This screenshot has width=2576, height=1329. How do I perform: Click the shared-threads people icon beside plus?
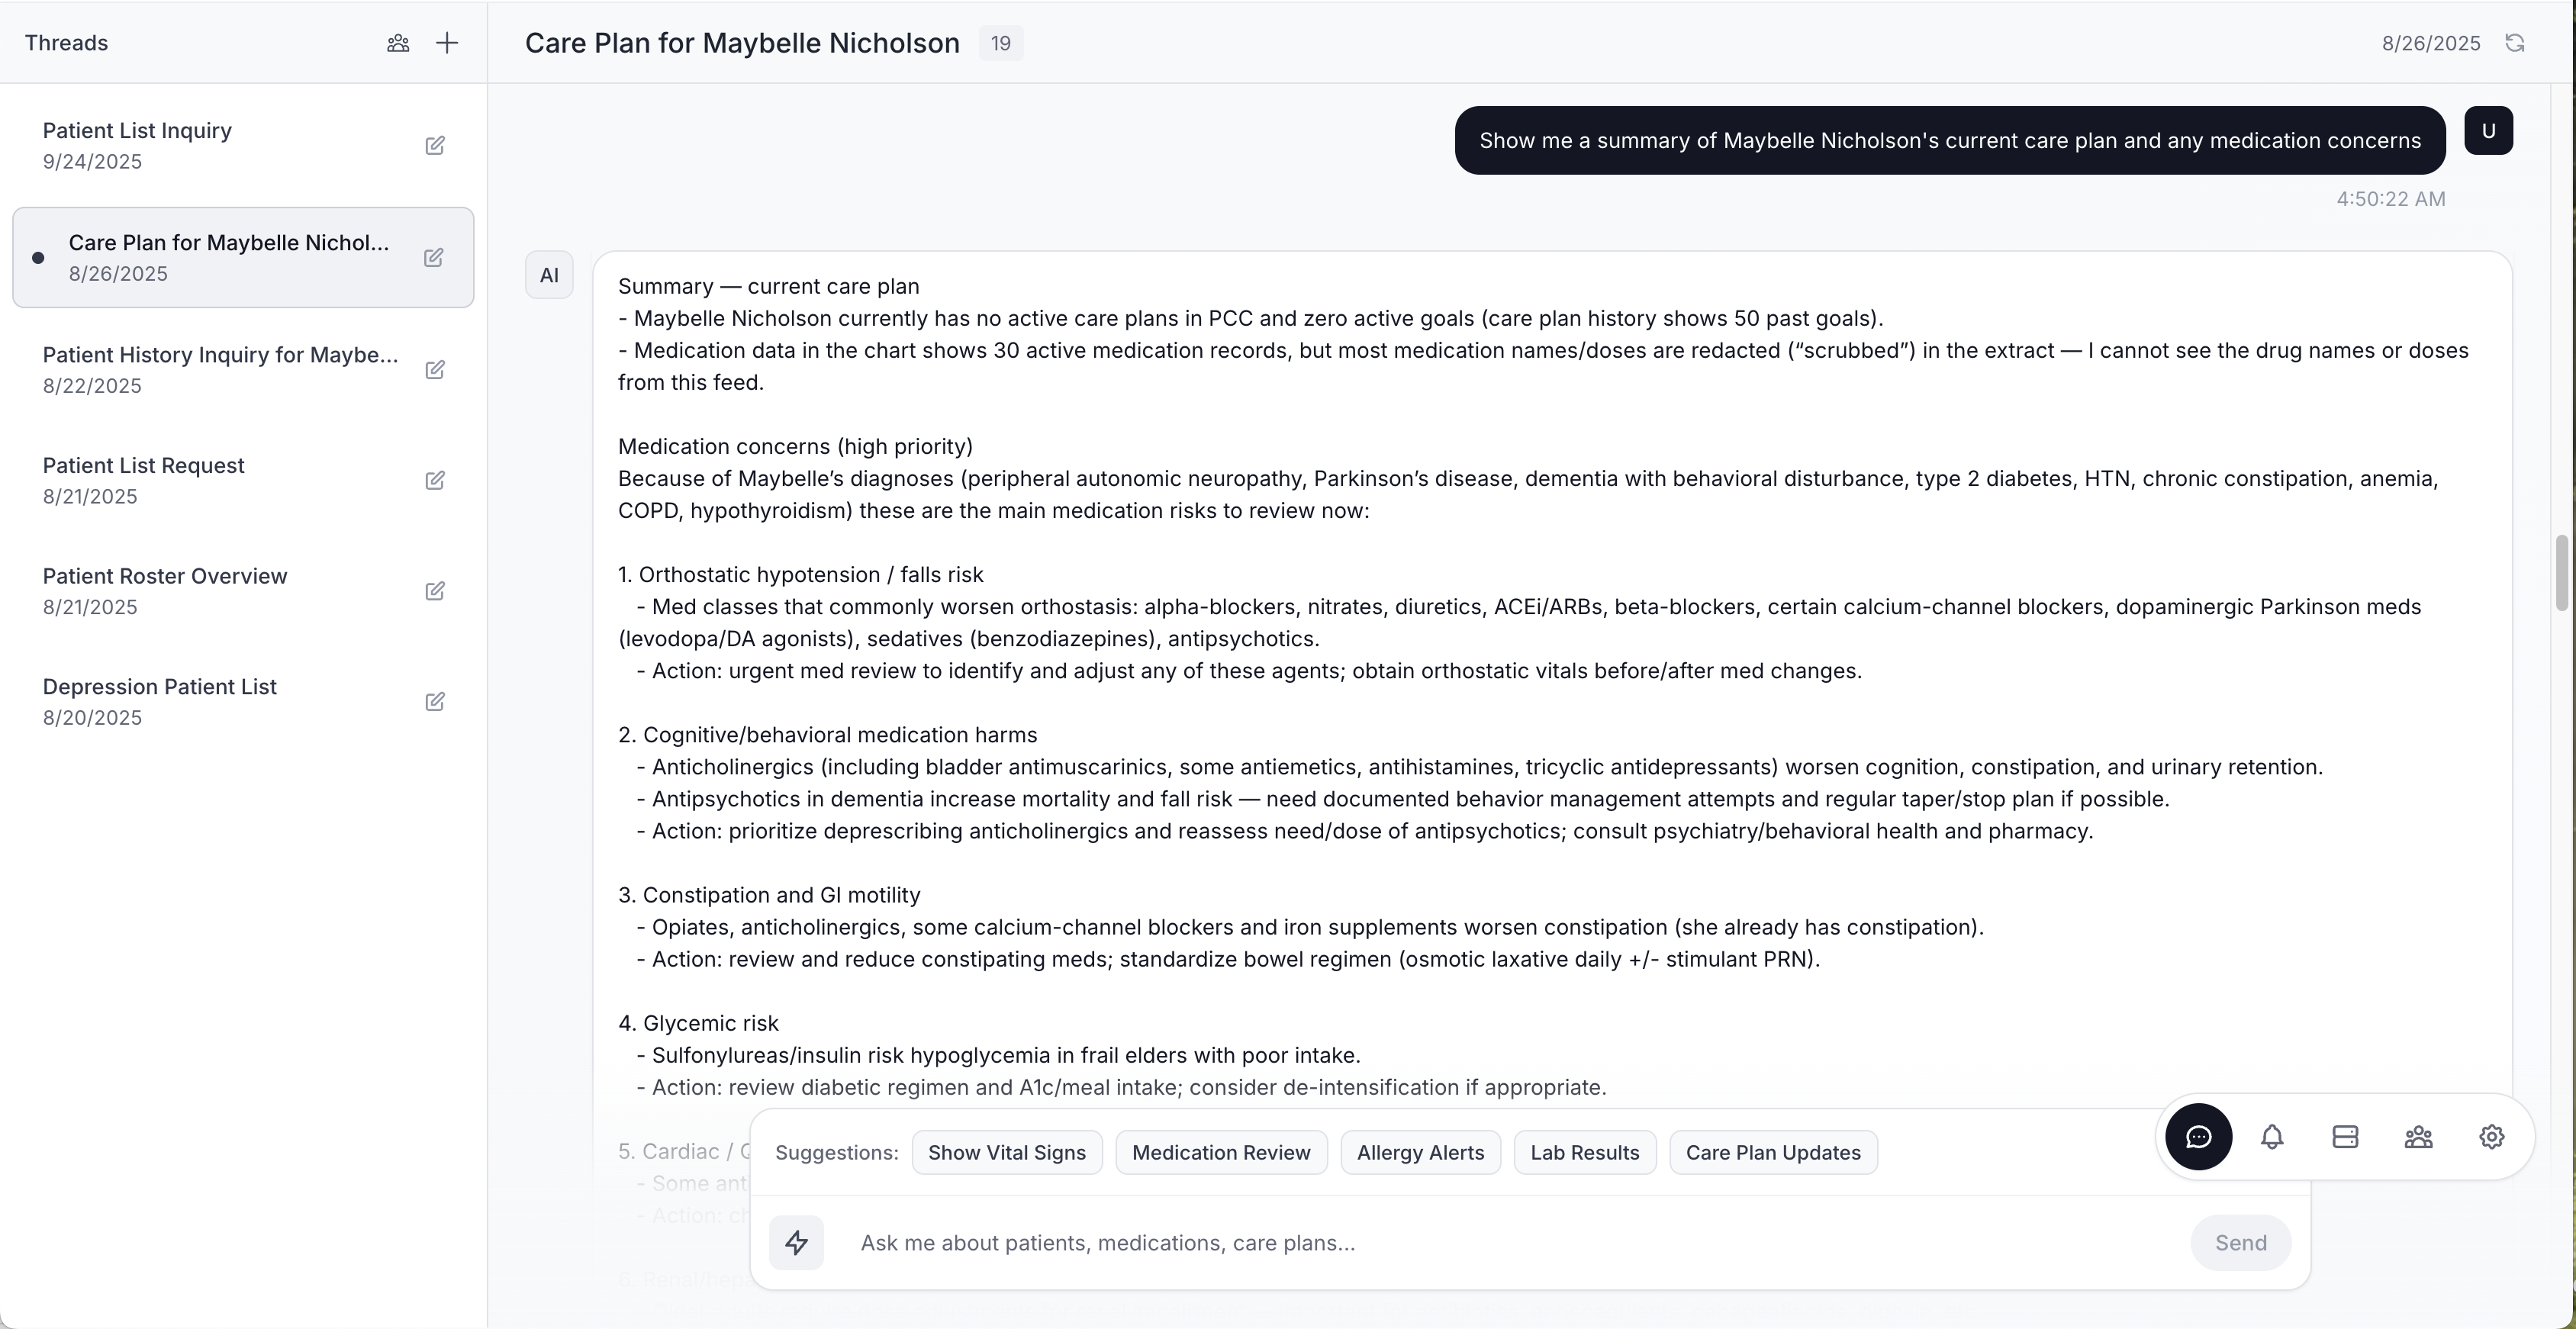tap(397, 43)
